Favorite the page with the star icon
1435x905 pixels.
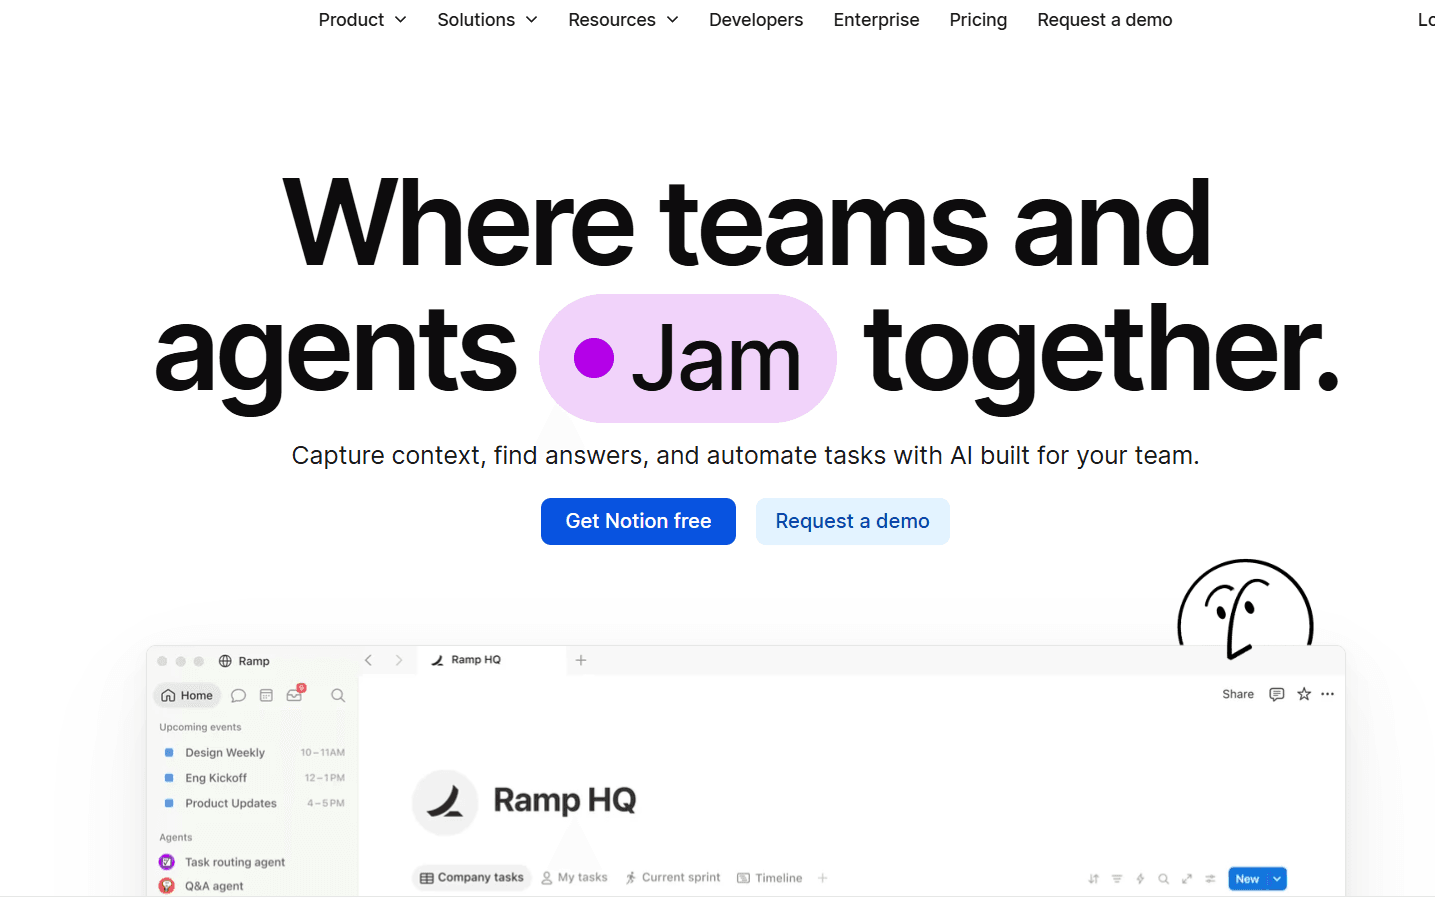pyautogui.click(x=1304, y=694)
